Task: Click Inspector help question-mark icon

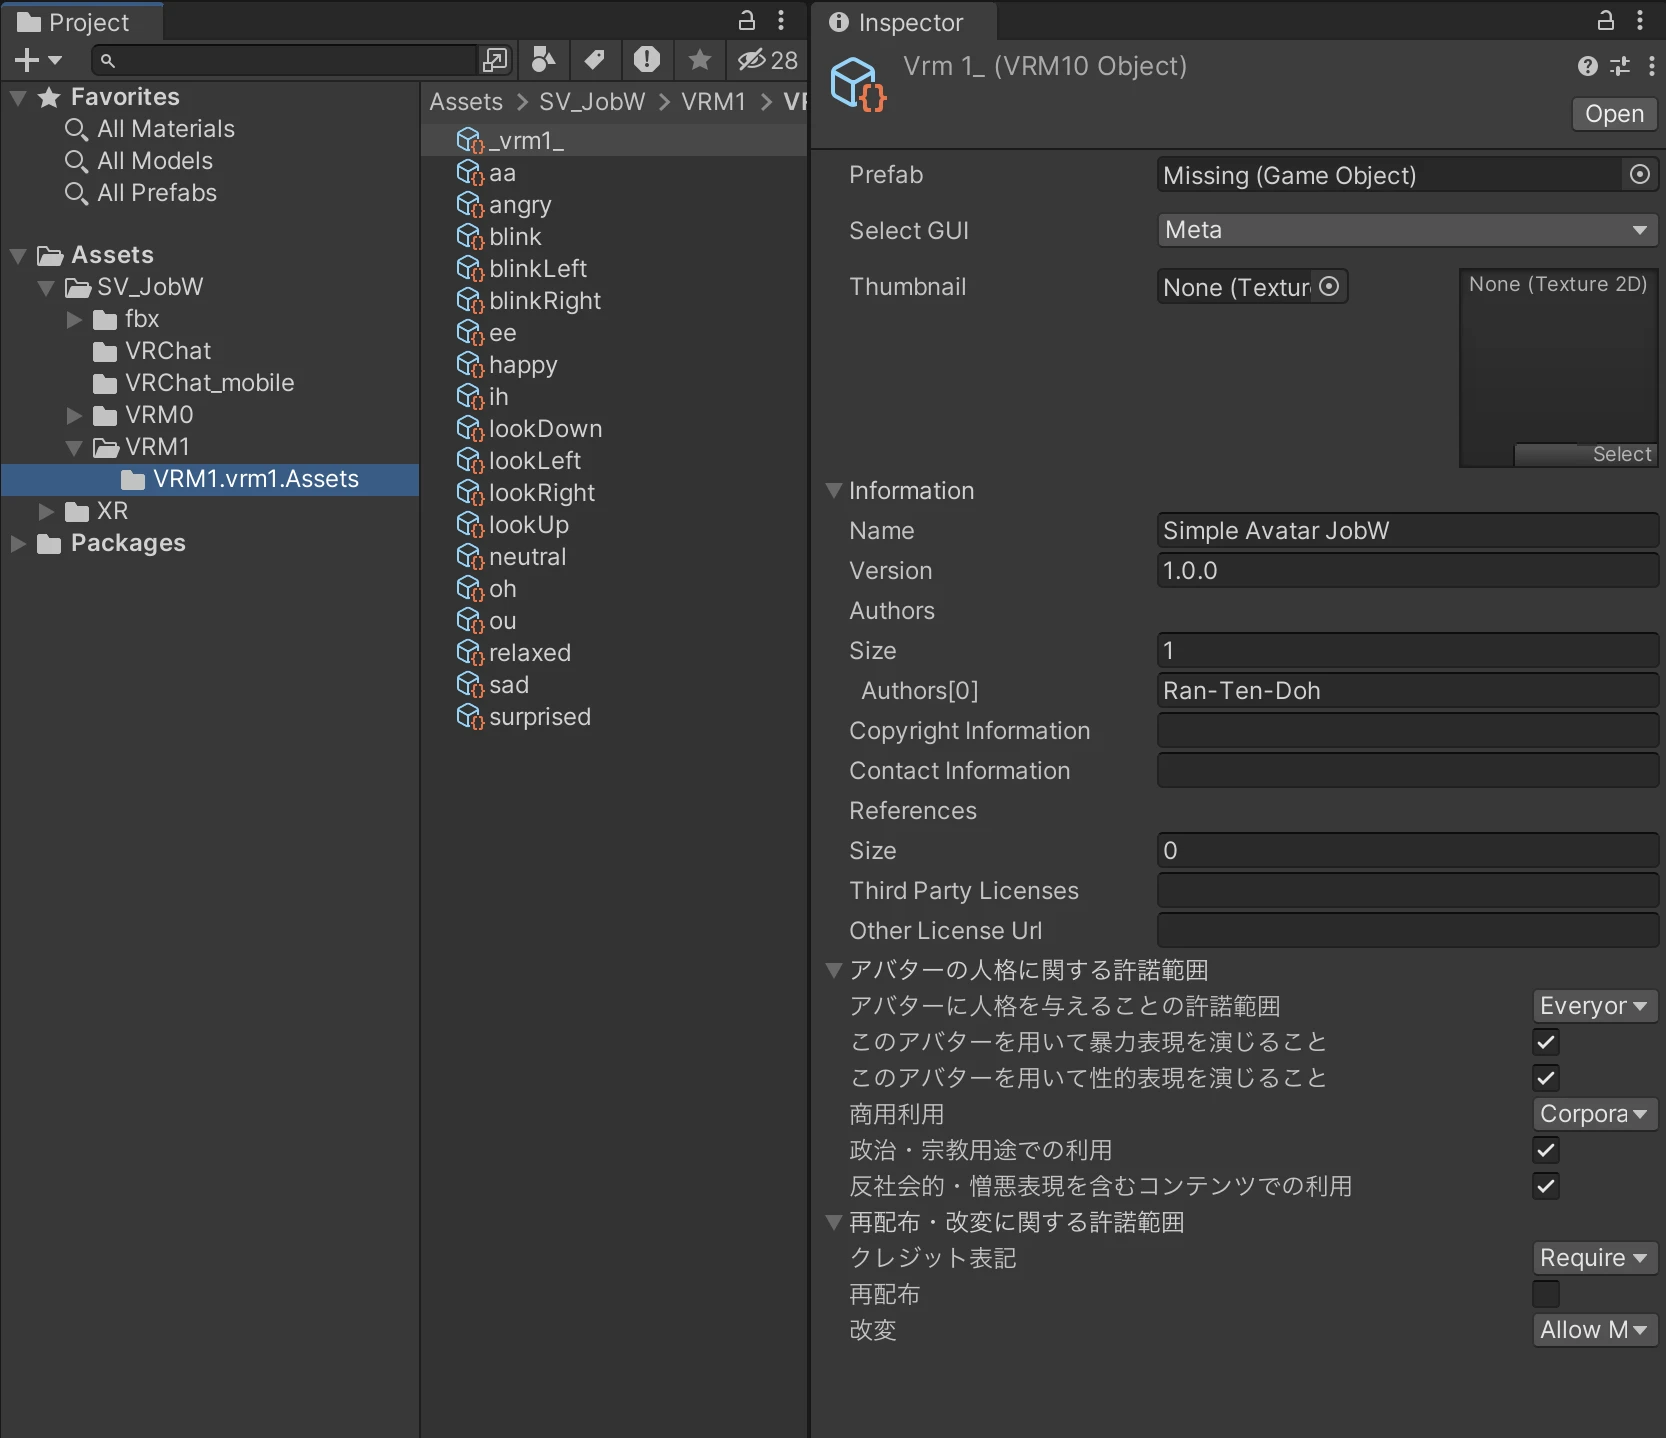Action: click(1587, 66)
